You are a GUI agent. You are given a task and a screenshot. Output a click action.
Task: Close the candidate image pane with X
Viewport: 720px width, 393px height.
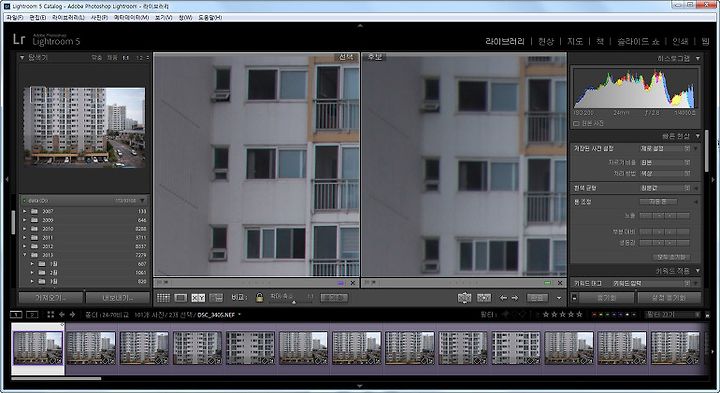pos(560,283)
